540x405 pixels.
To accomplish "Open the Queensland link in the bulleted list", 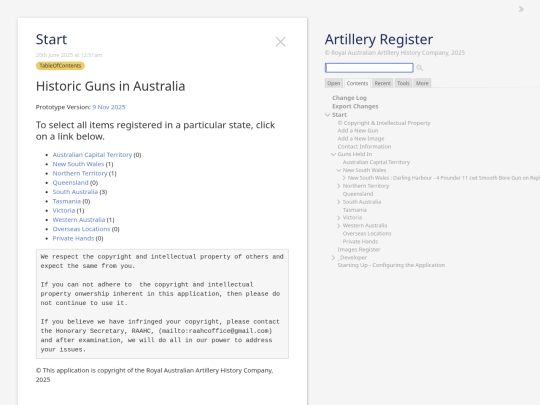I will tap(71, 183).
